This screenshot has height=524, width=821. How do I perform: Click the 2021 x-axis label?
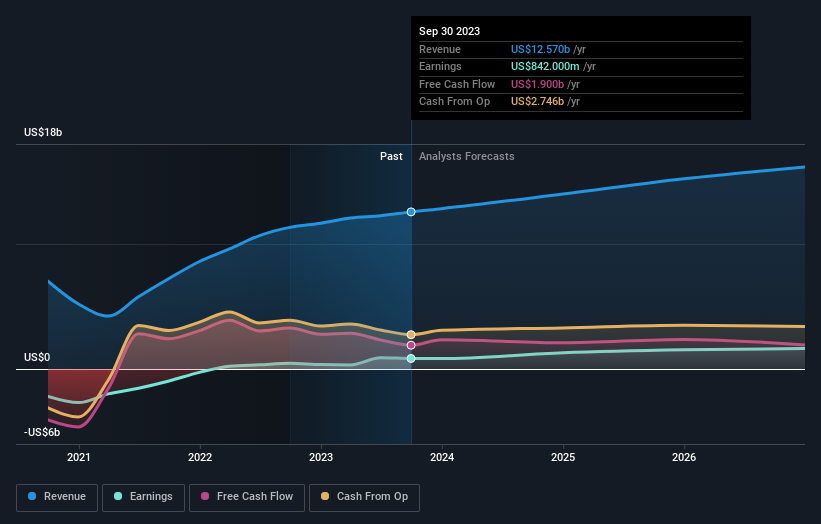tap(79, 458)
